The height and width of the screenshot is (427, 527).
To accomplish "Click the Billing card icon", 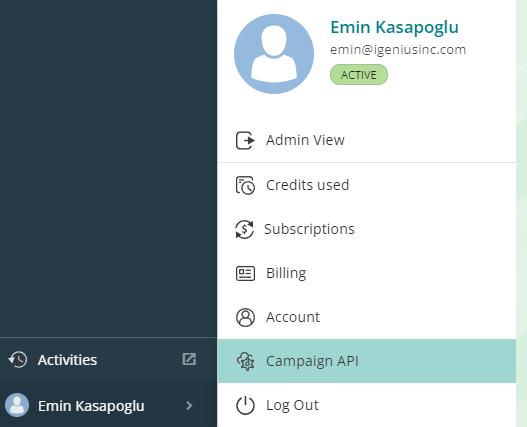I will 245,273.
